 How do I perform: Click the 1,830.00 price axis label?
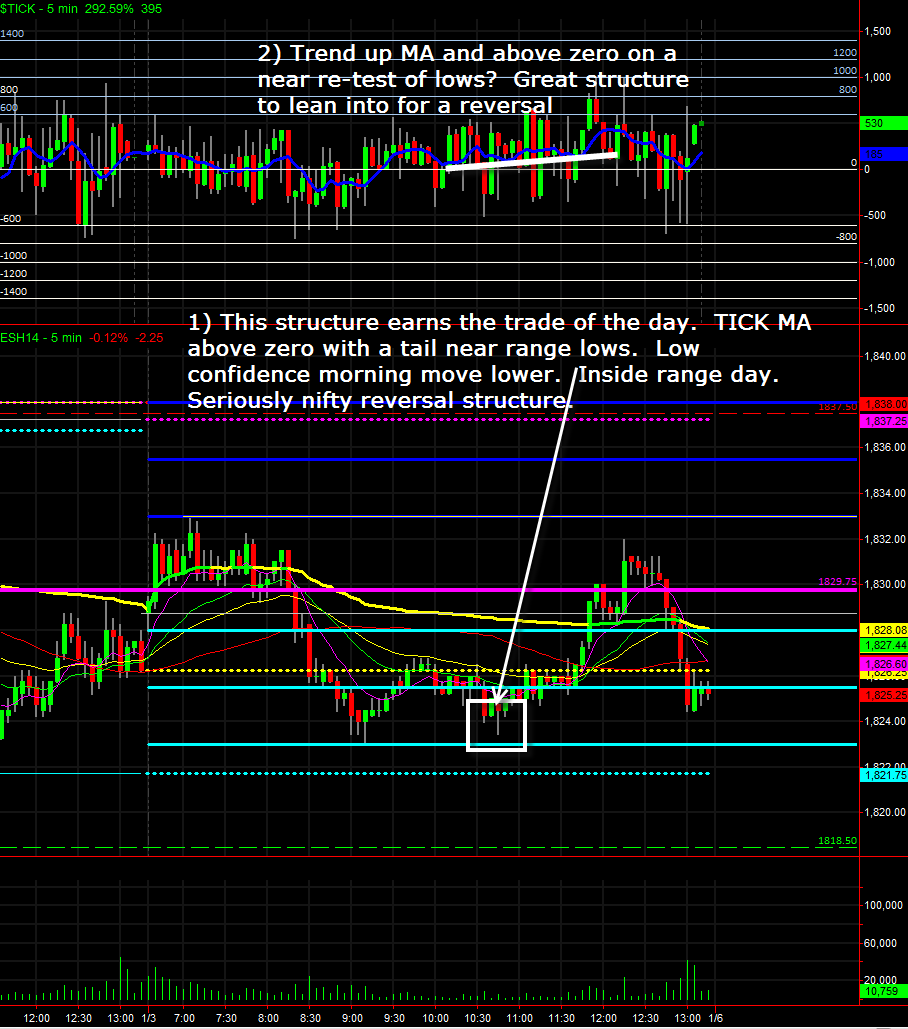[885, 584]
